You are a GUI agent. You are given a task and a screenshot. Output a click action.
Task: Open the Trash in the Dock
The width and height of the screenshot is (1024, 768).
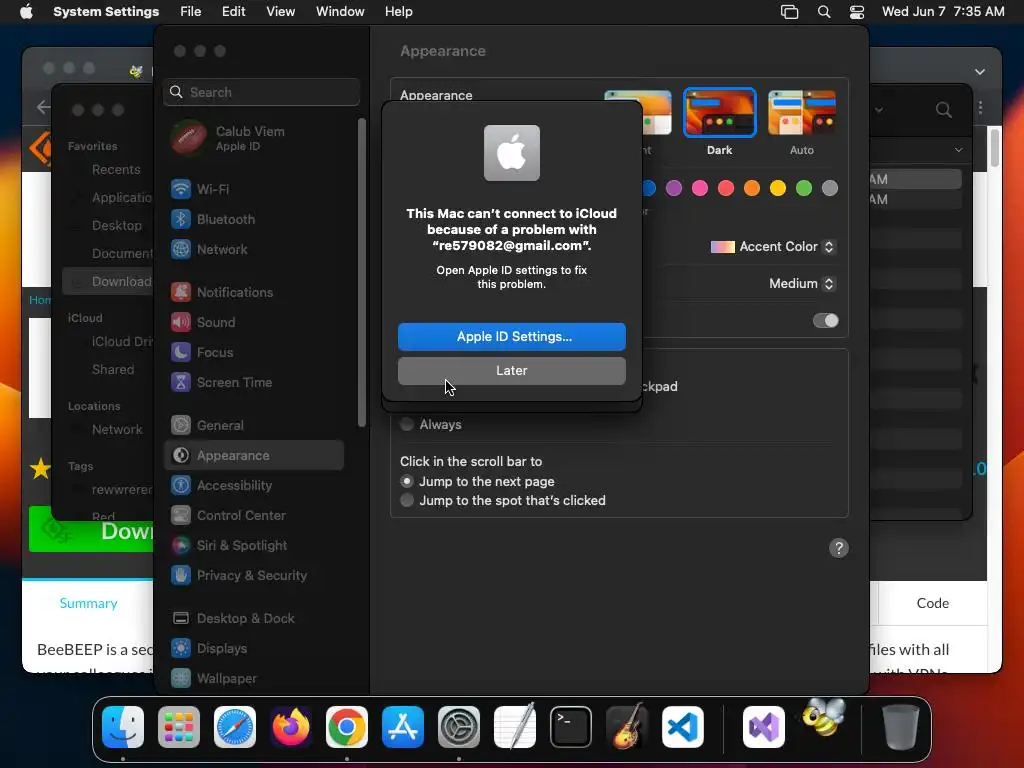[901, 727]
